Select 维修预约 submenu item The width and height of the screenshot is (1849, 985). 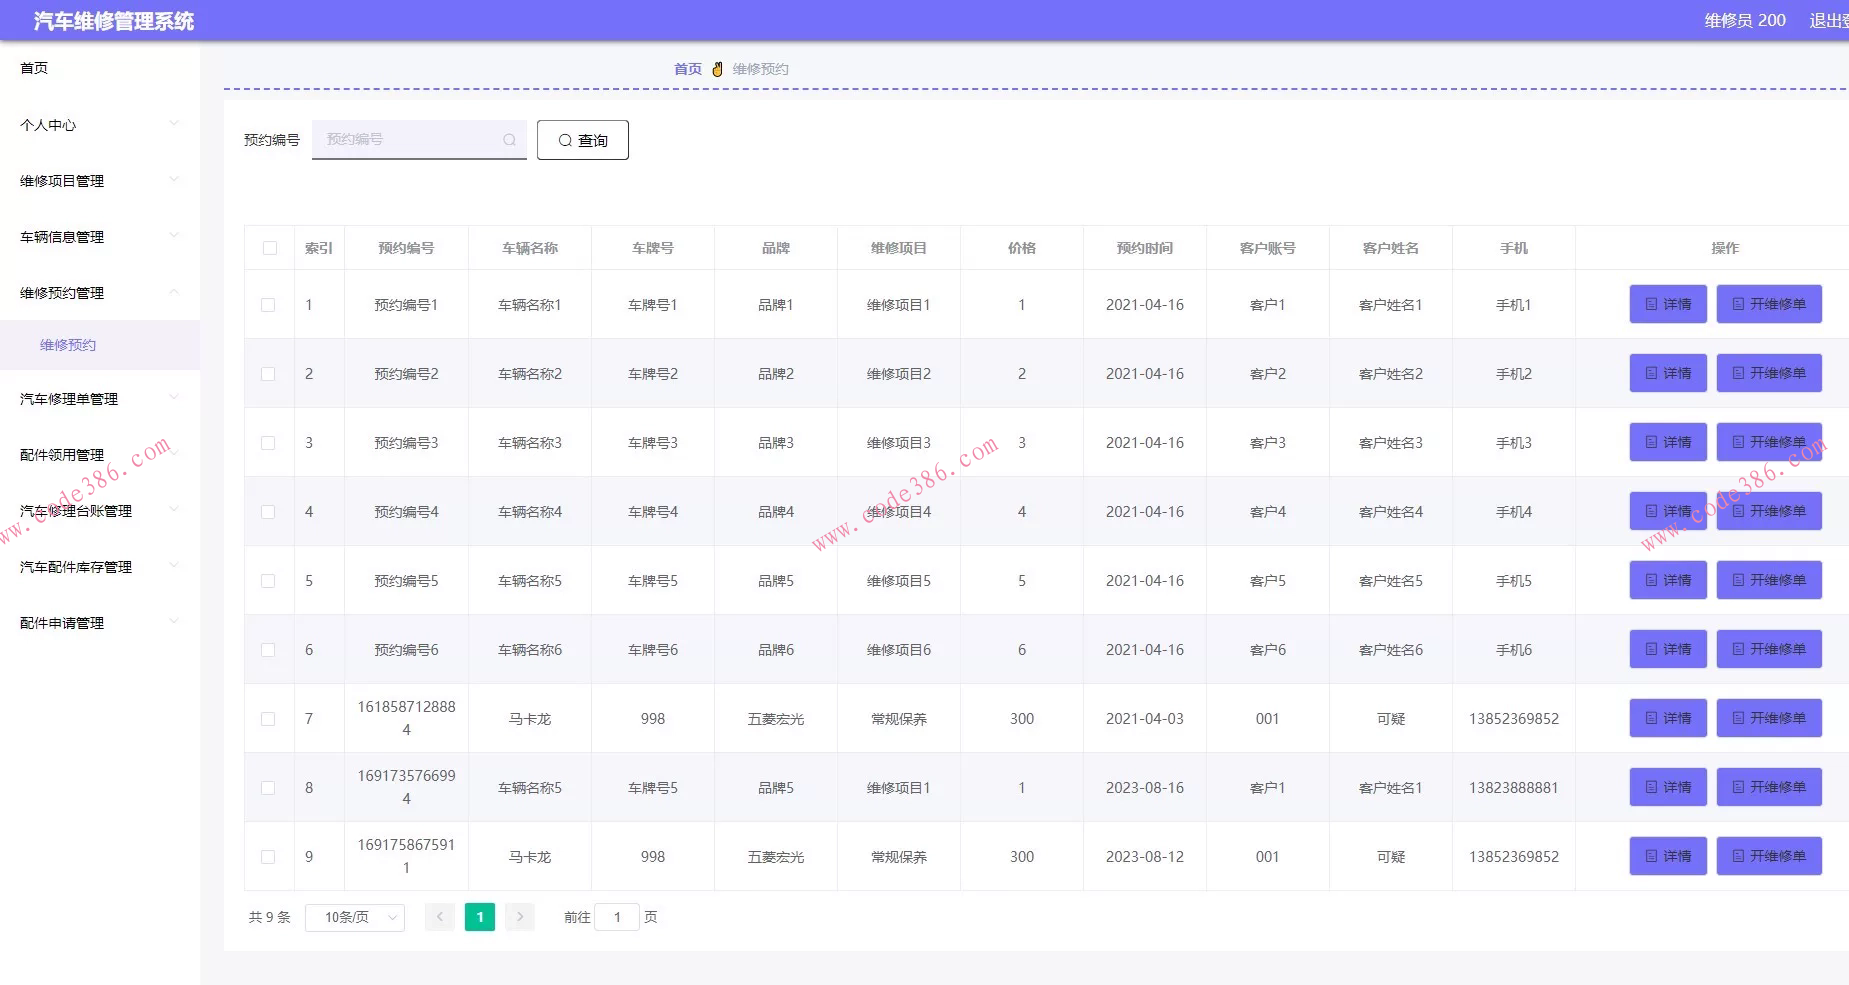pyautogui.click(x=68, y=345)
